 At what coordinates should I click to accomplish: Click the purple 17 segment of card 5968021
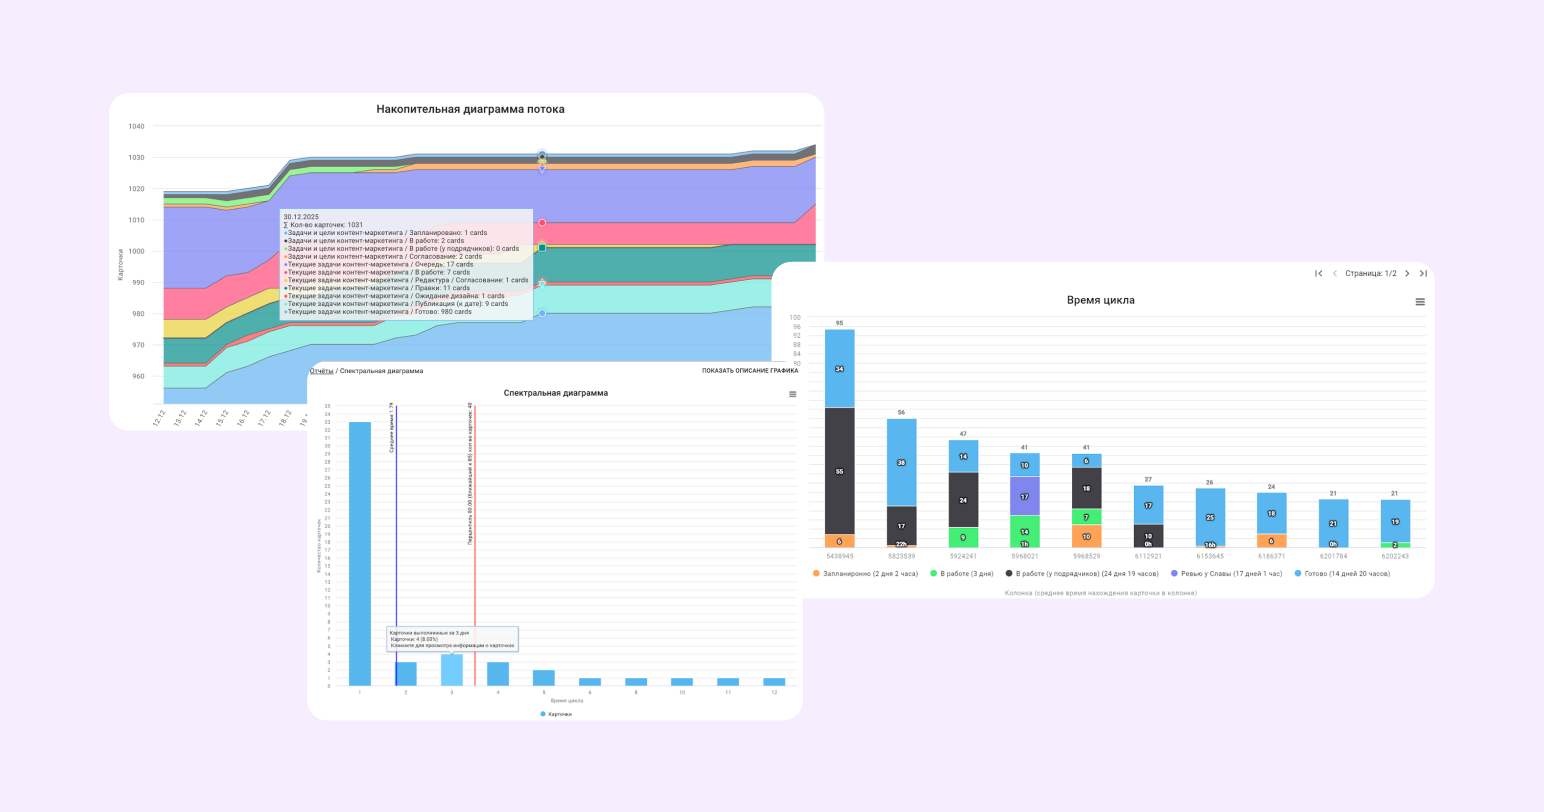[1024, 496]
